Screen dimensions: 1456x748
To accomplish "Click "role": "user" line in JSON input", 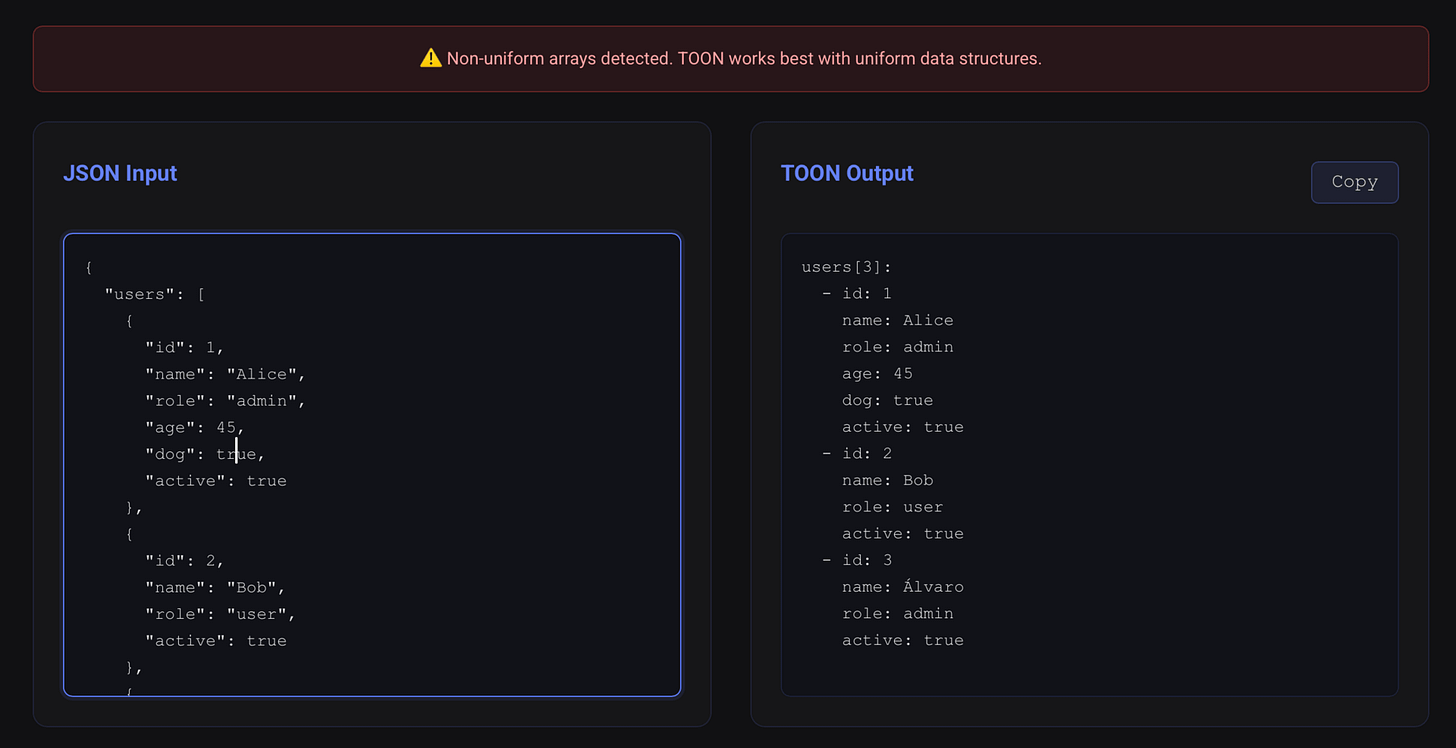I will 220,614.
